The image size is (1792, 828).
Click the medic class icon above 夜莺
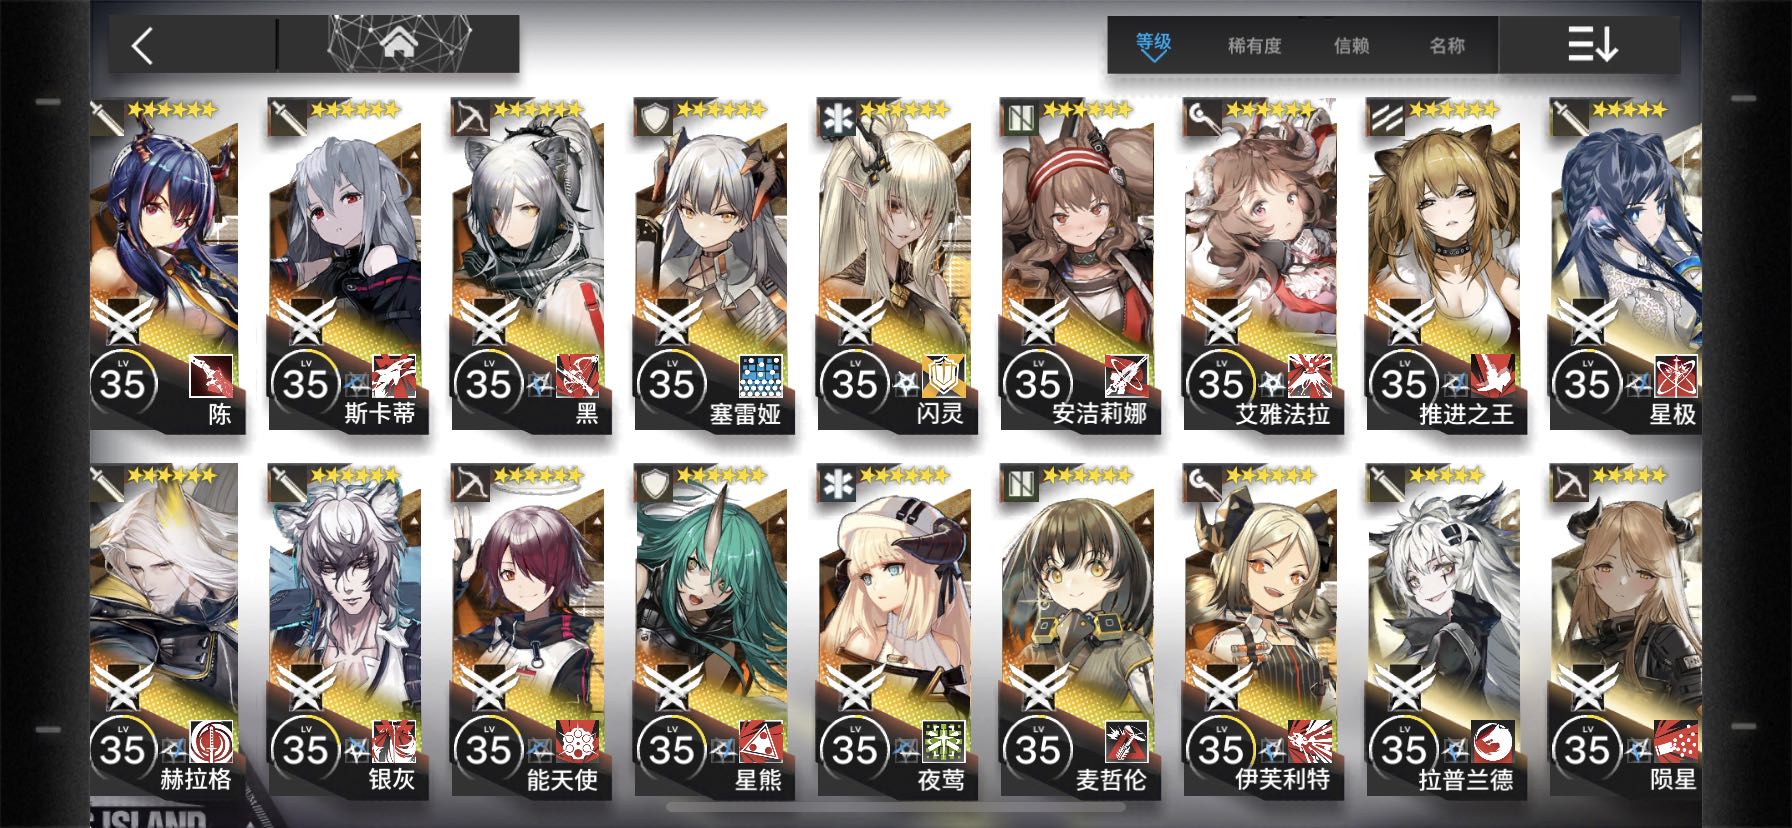[x=836, y=484]
